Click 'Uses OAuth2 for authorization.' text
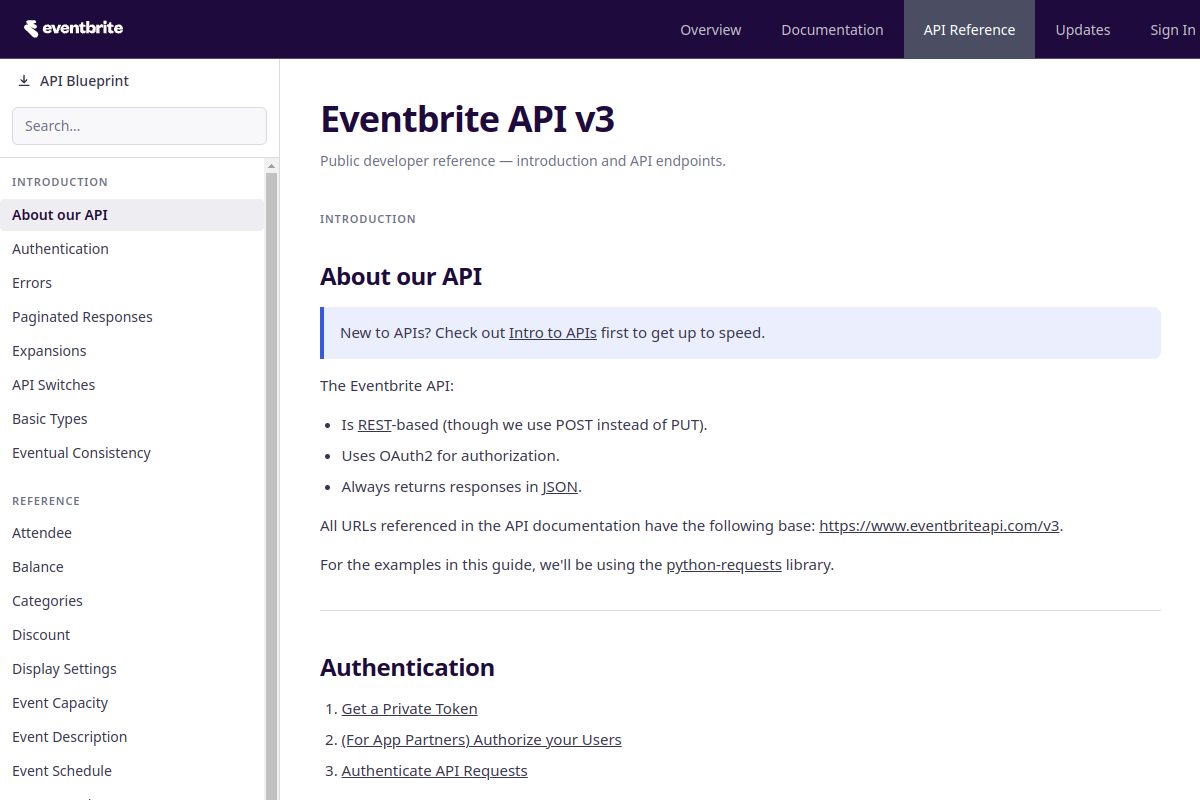This screenshot has height=800, width=1200. (451, 456)
